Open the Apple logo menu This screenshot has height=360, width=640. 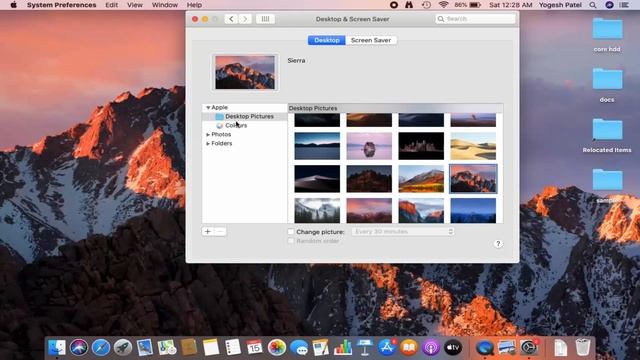(x=13, y=5)
